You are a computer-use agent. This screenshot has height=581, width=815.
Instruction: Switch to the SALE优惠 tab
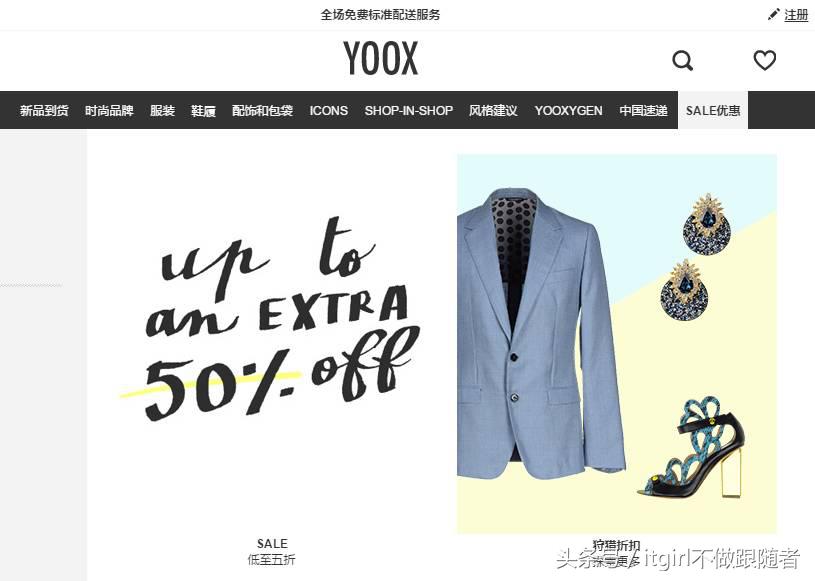[x=713, y=110]
